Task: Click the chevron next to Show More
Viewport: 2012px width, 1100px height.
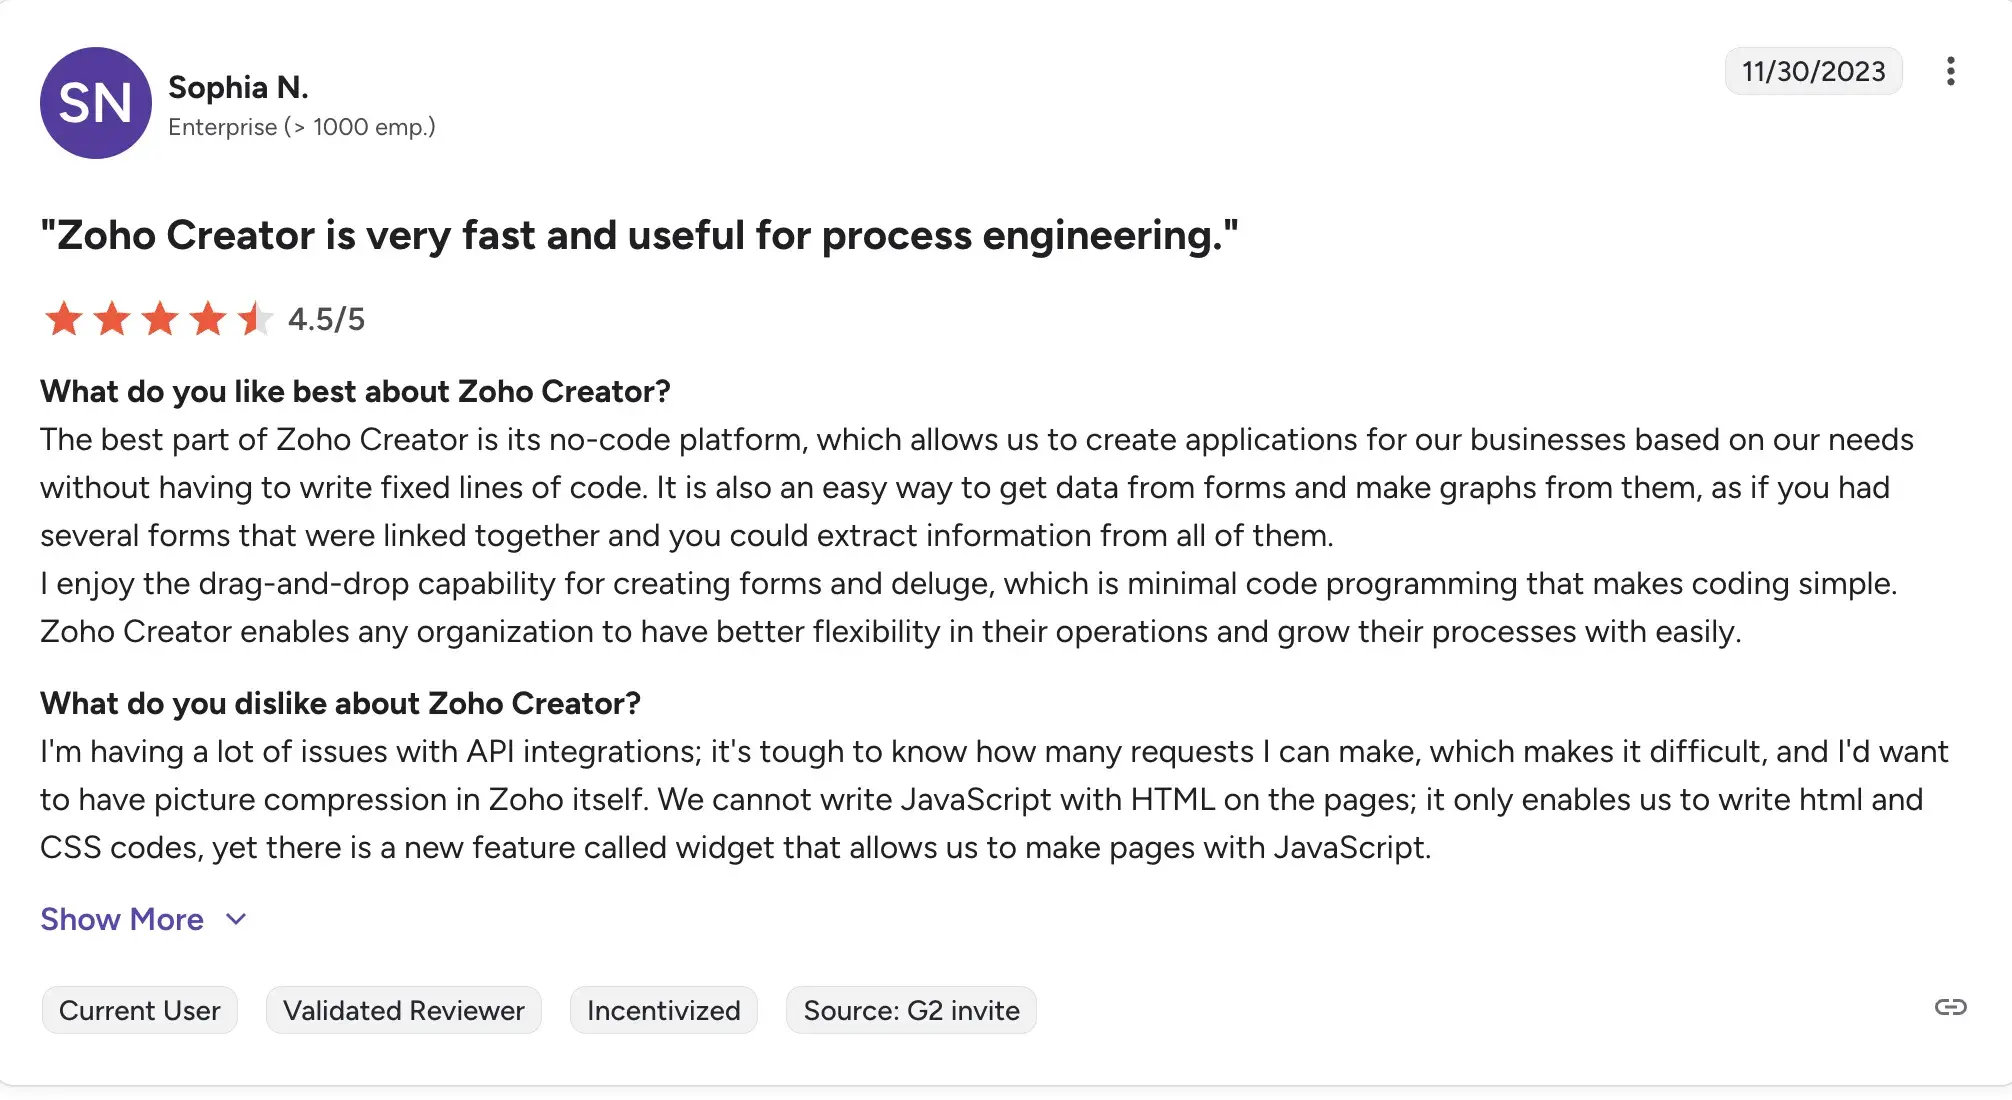Action: 236,919
